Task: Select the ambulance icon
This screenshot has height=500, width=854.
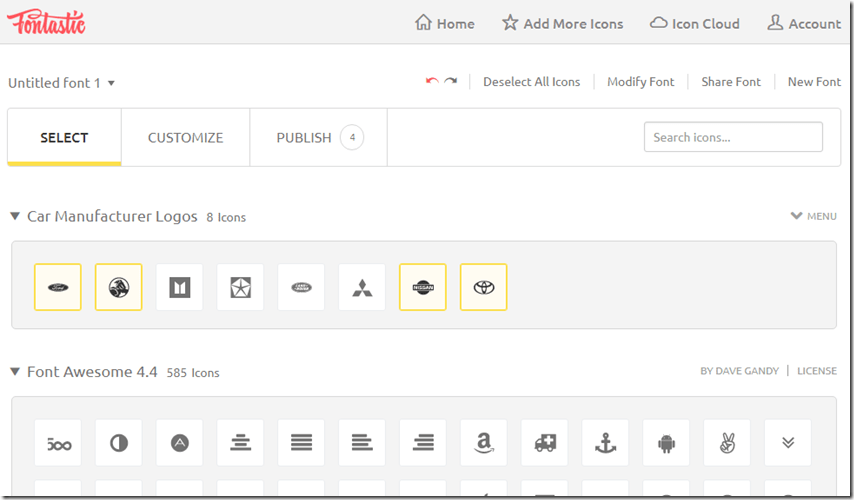Action: pos(545,443)
